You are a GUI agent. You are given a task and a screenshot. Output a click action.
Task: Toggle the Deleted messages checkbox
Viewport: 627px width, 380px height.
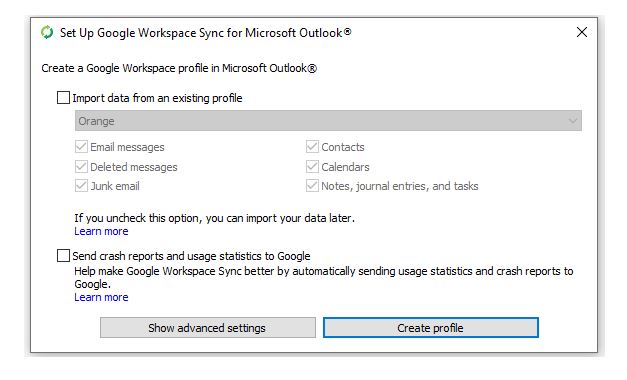pos(81,166)
